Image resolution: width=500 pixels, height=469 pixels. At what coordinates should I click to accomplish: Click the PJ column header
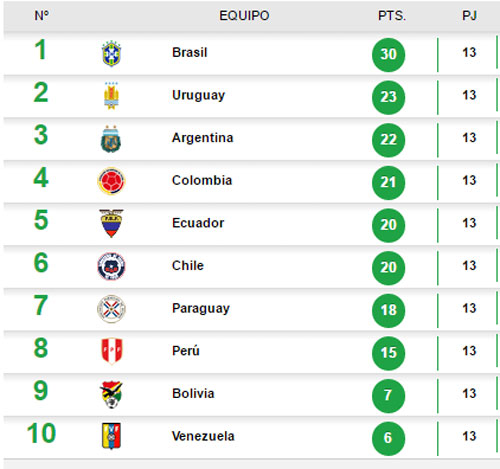point(469,16)
